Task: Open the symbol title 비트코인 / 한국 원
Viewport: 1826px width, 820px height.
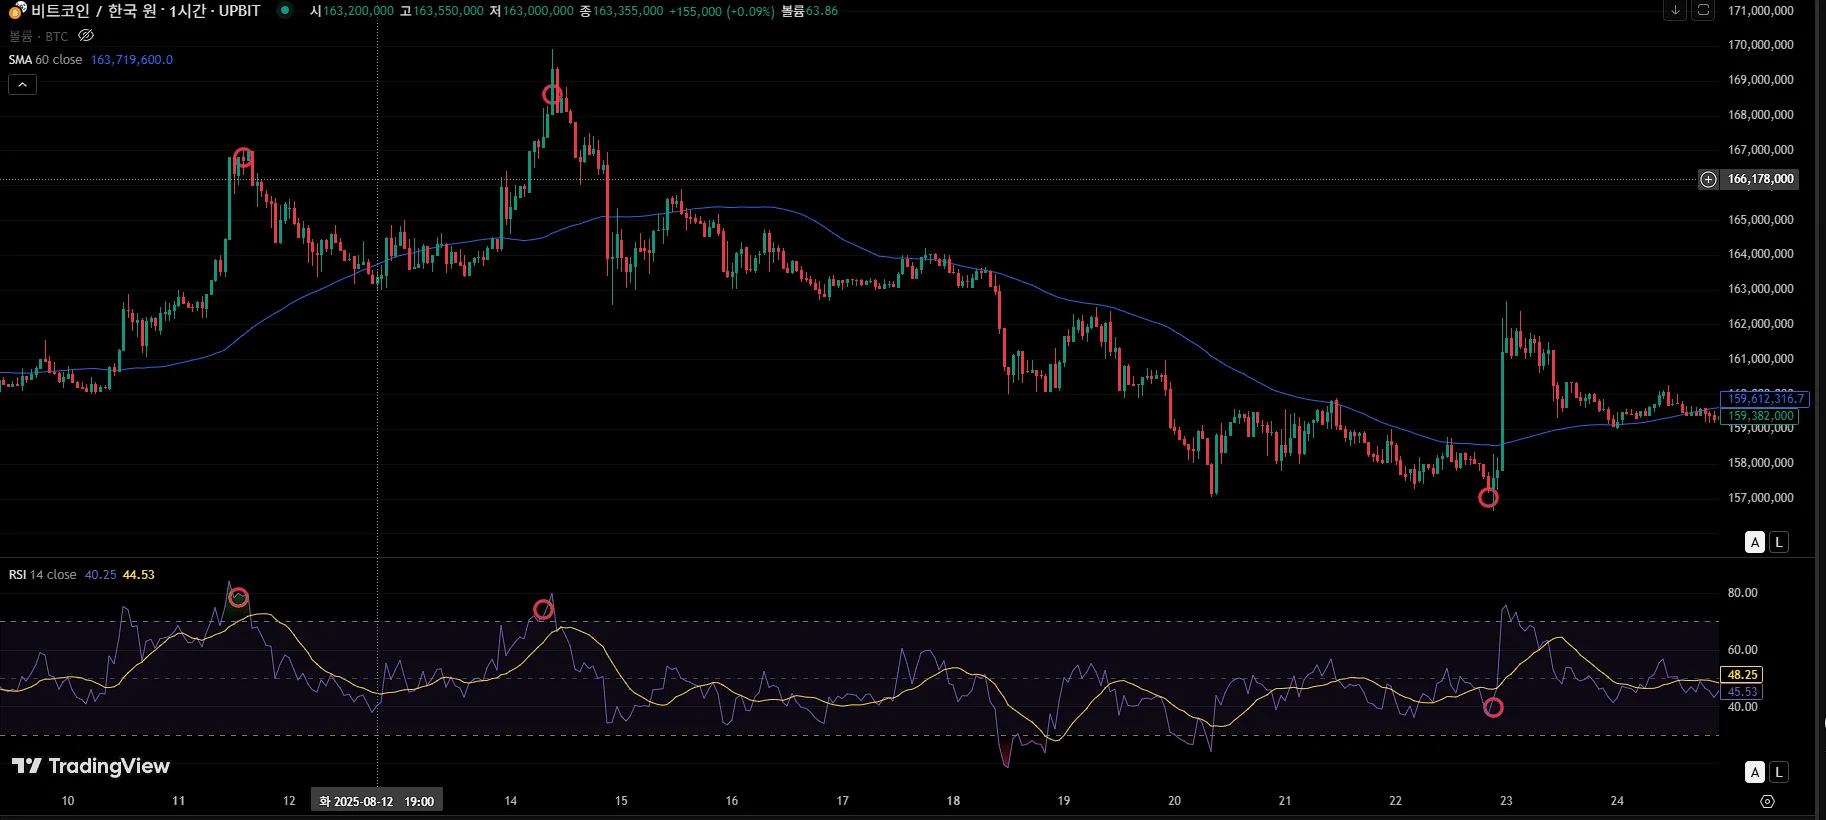Action: (x=93, y=11)
